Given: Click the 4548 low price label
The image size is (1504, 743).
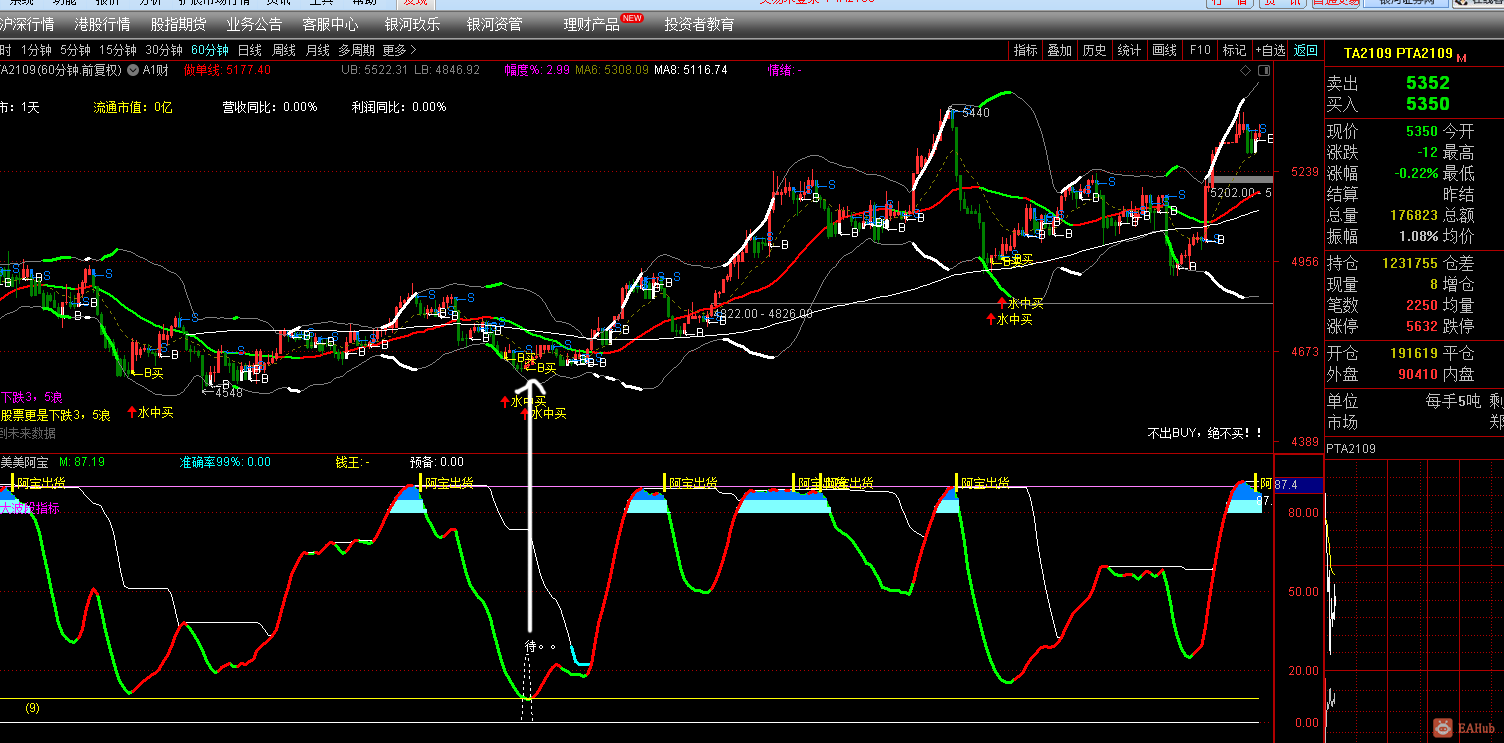Looking at the screenshot, I should point(228,393).
